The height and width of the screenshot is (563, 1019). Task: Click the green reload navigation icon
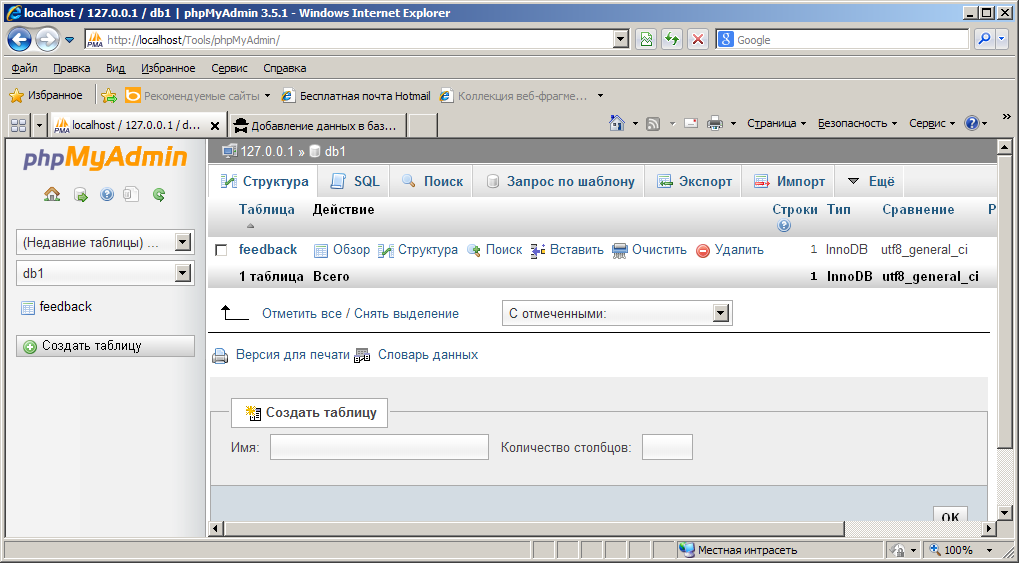159,194
